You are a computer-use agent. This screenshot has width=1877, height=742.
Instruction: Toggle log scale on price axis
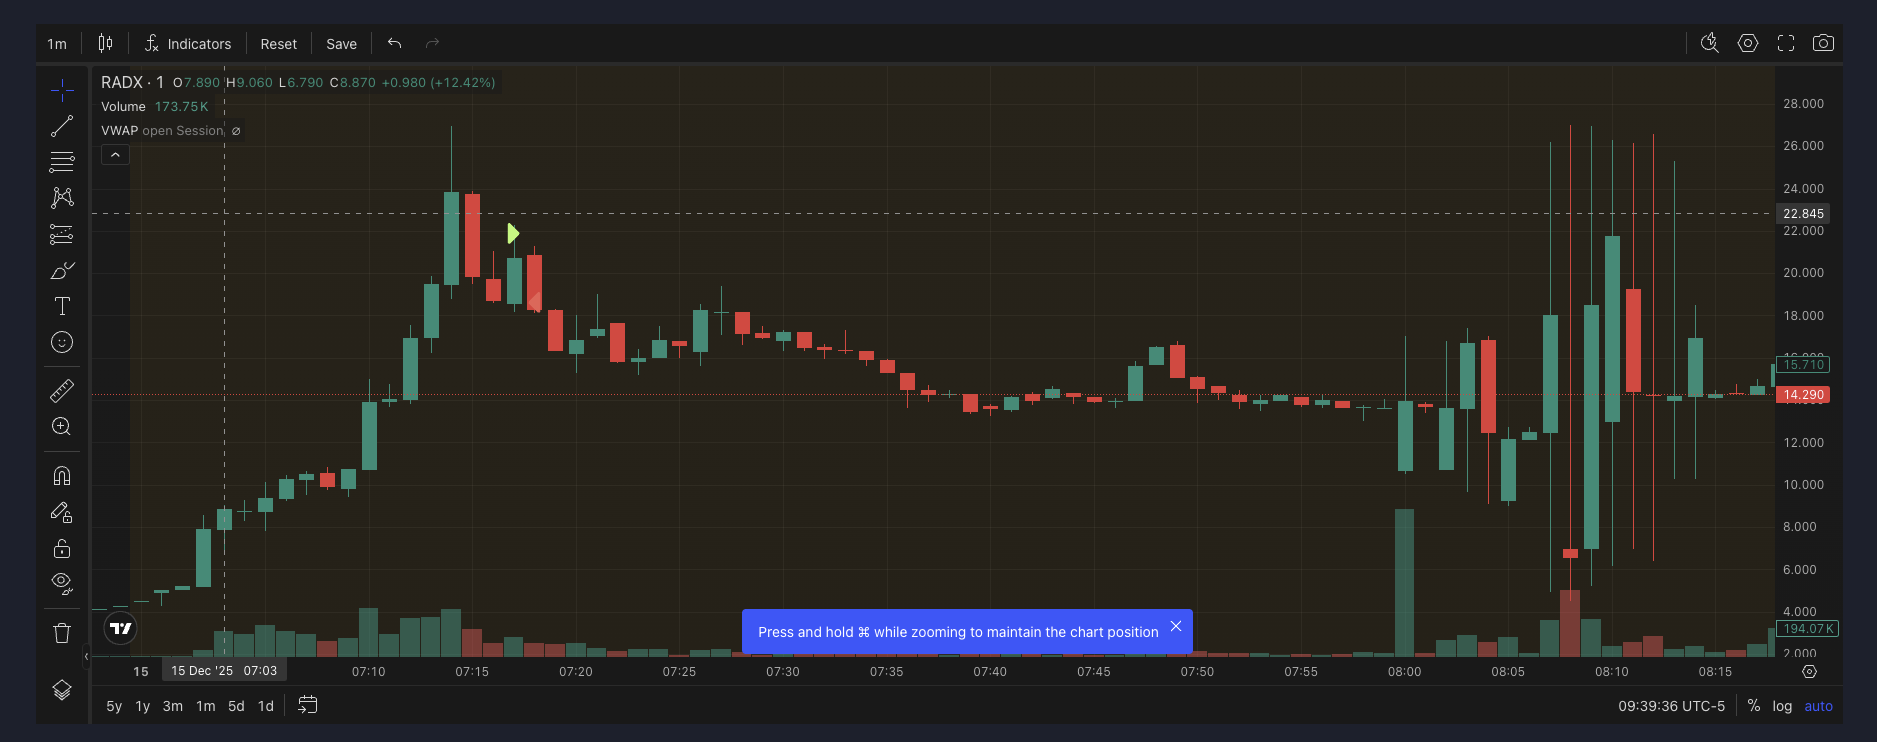pos(1782,706)
